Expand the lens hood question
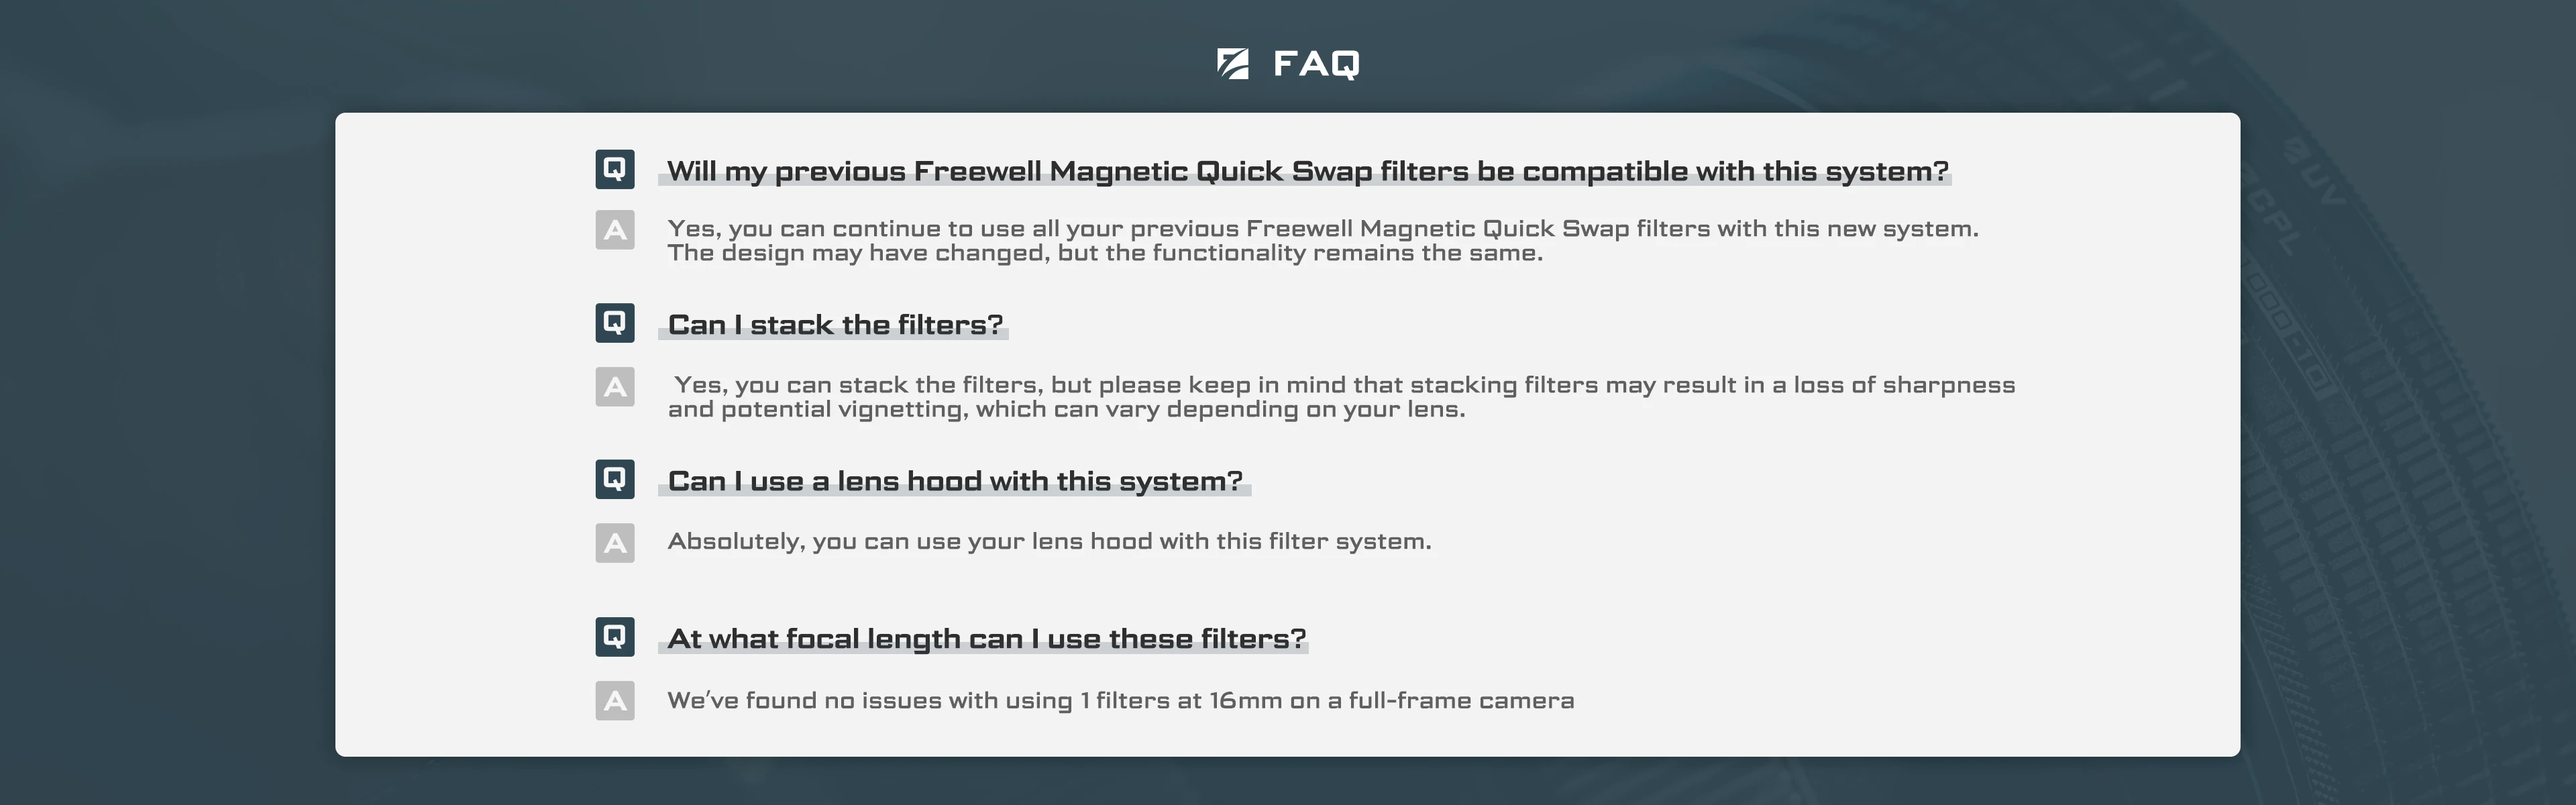2576x805 pixels. pyautogui.click(x=955, y=482)
